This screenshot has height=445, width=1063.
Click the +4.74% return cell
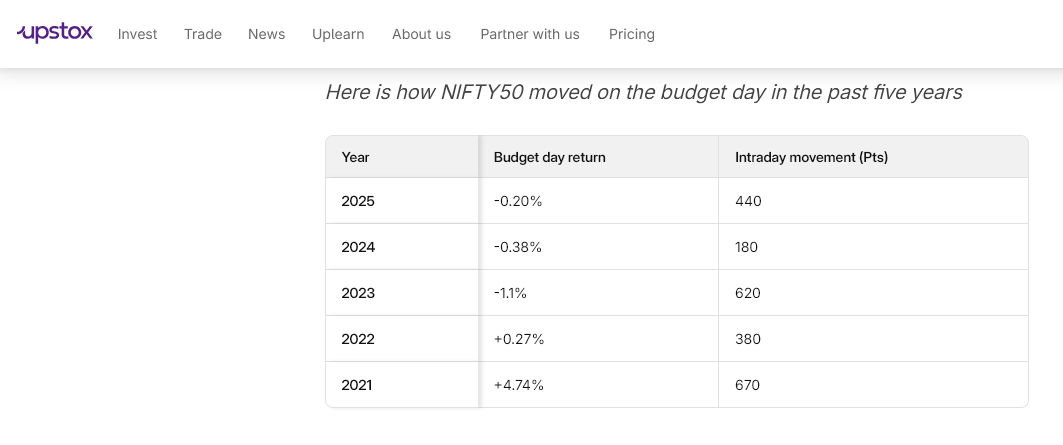point(519,385)
